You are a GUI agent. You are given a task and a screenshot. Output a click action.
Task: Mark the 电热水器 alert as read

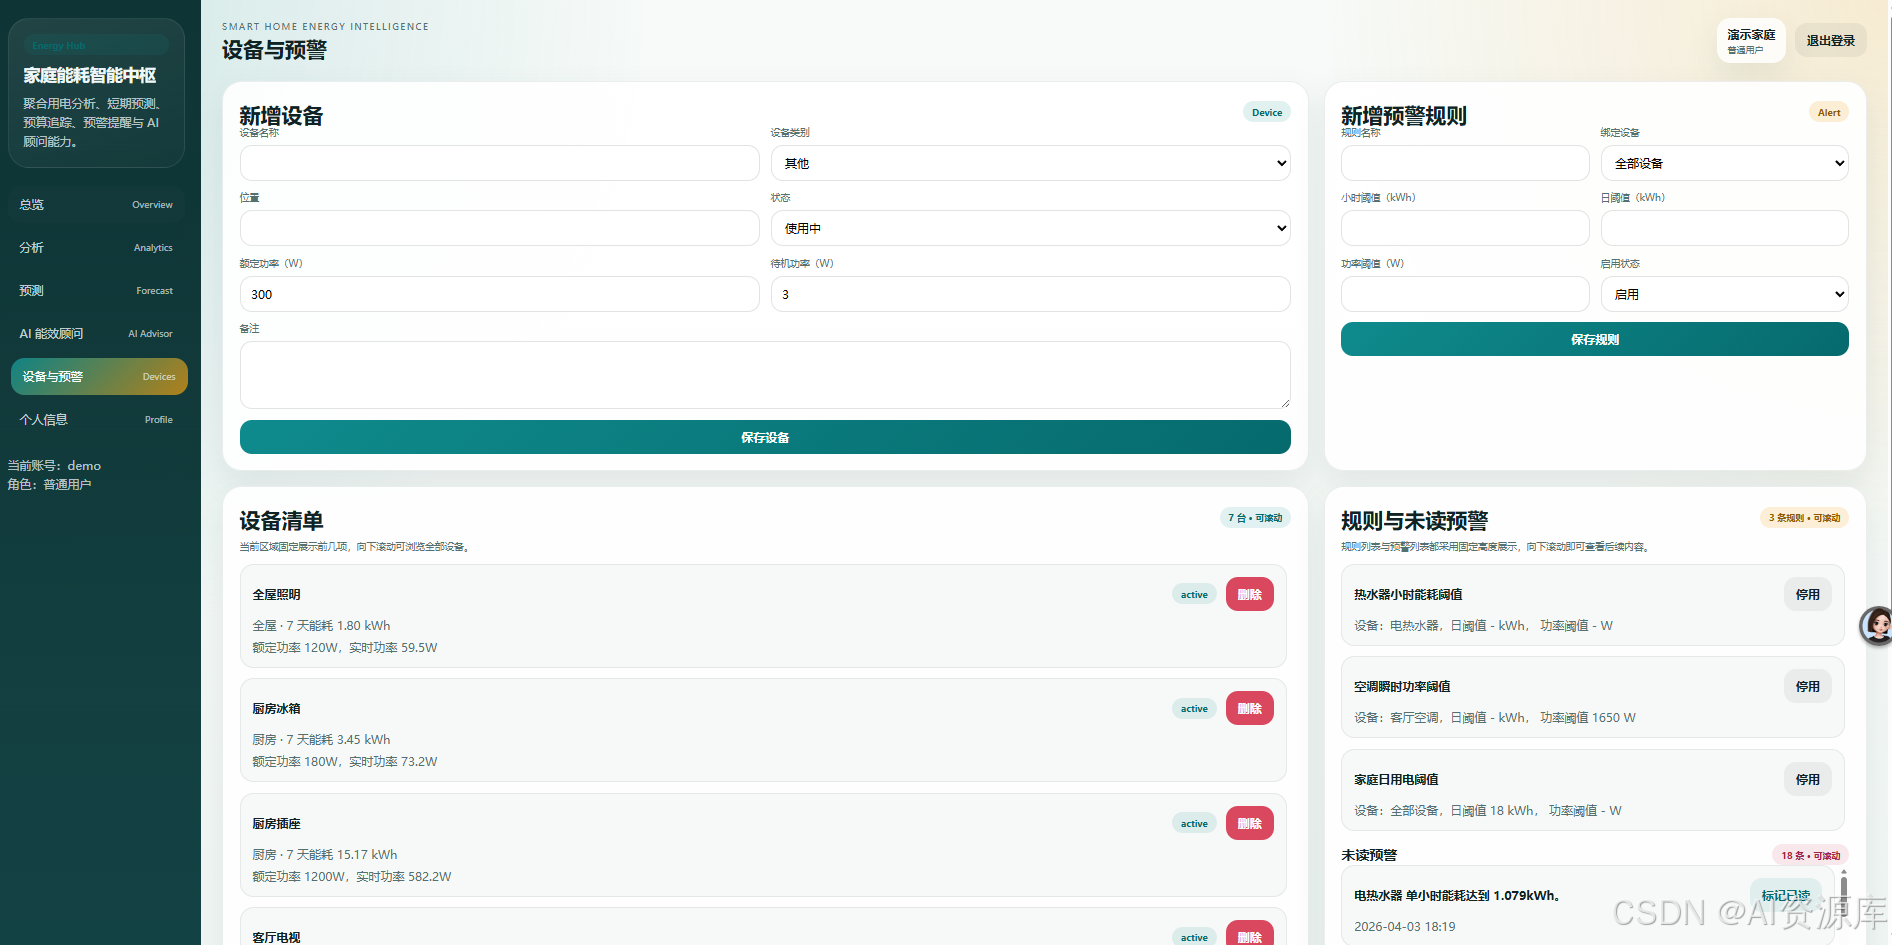1786,895
